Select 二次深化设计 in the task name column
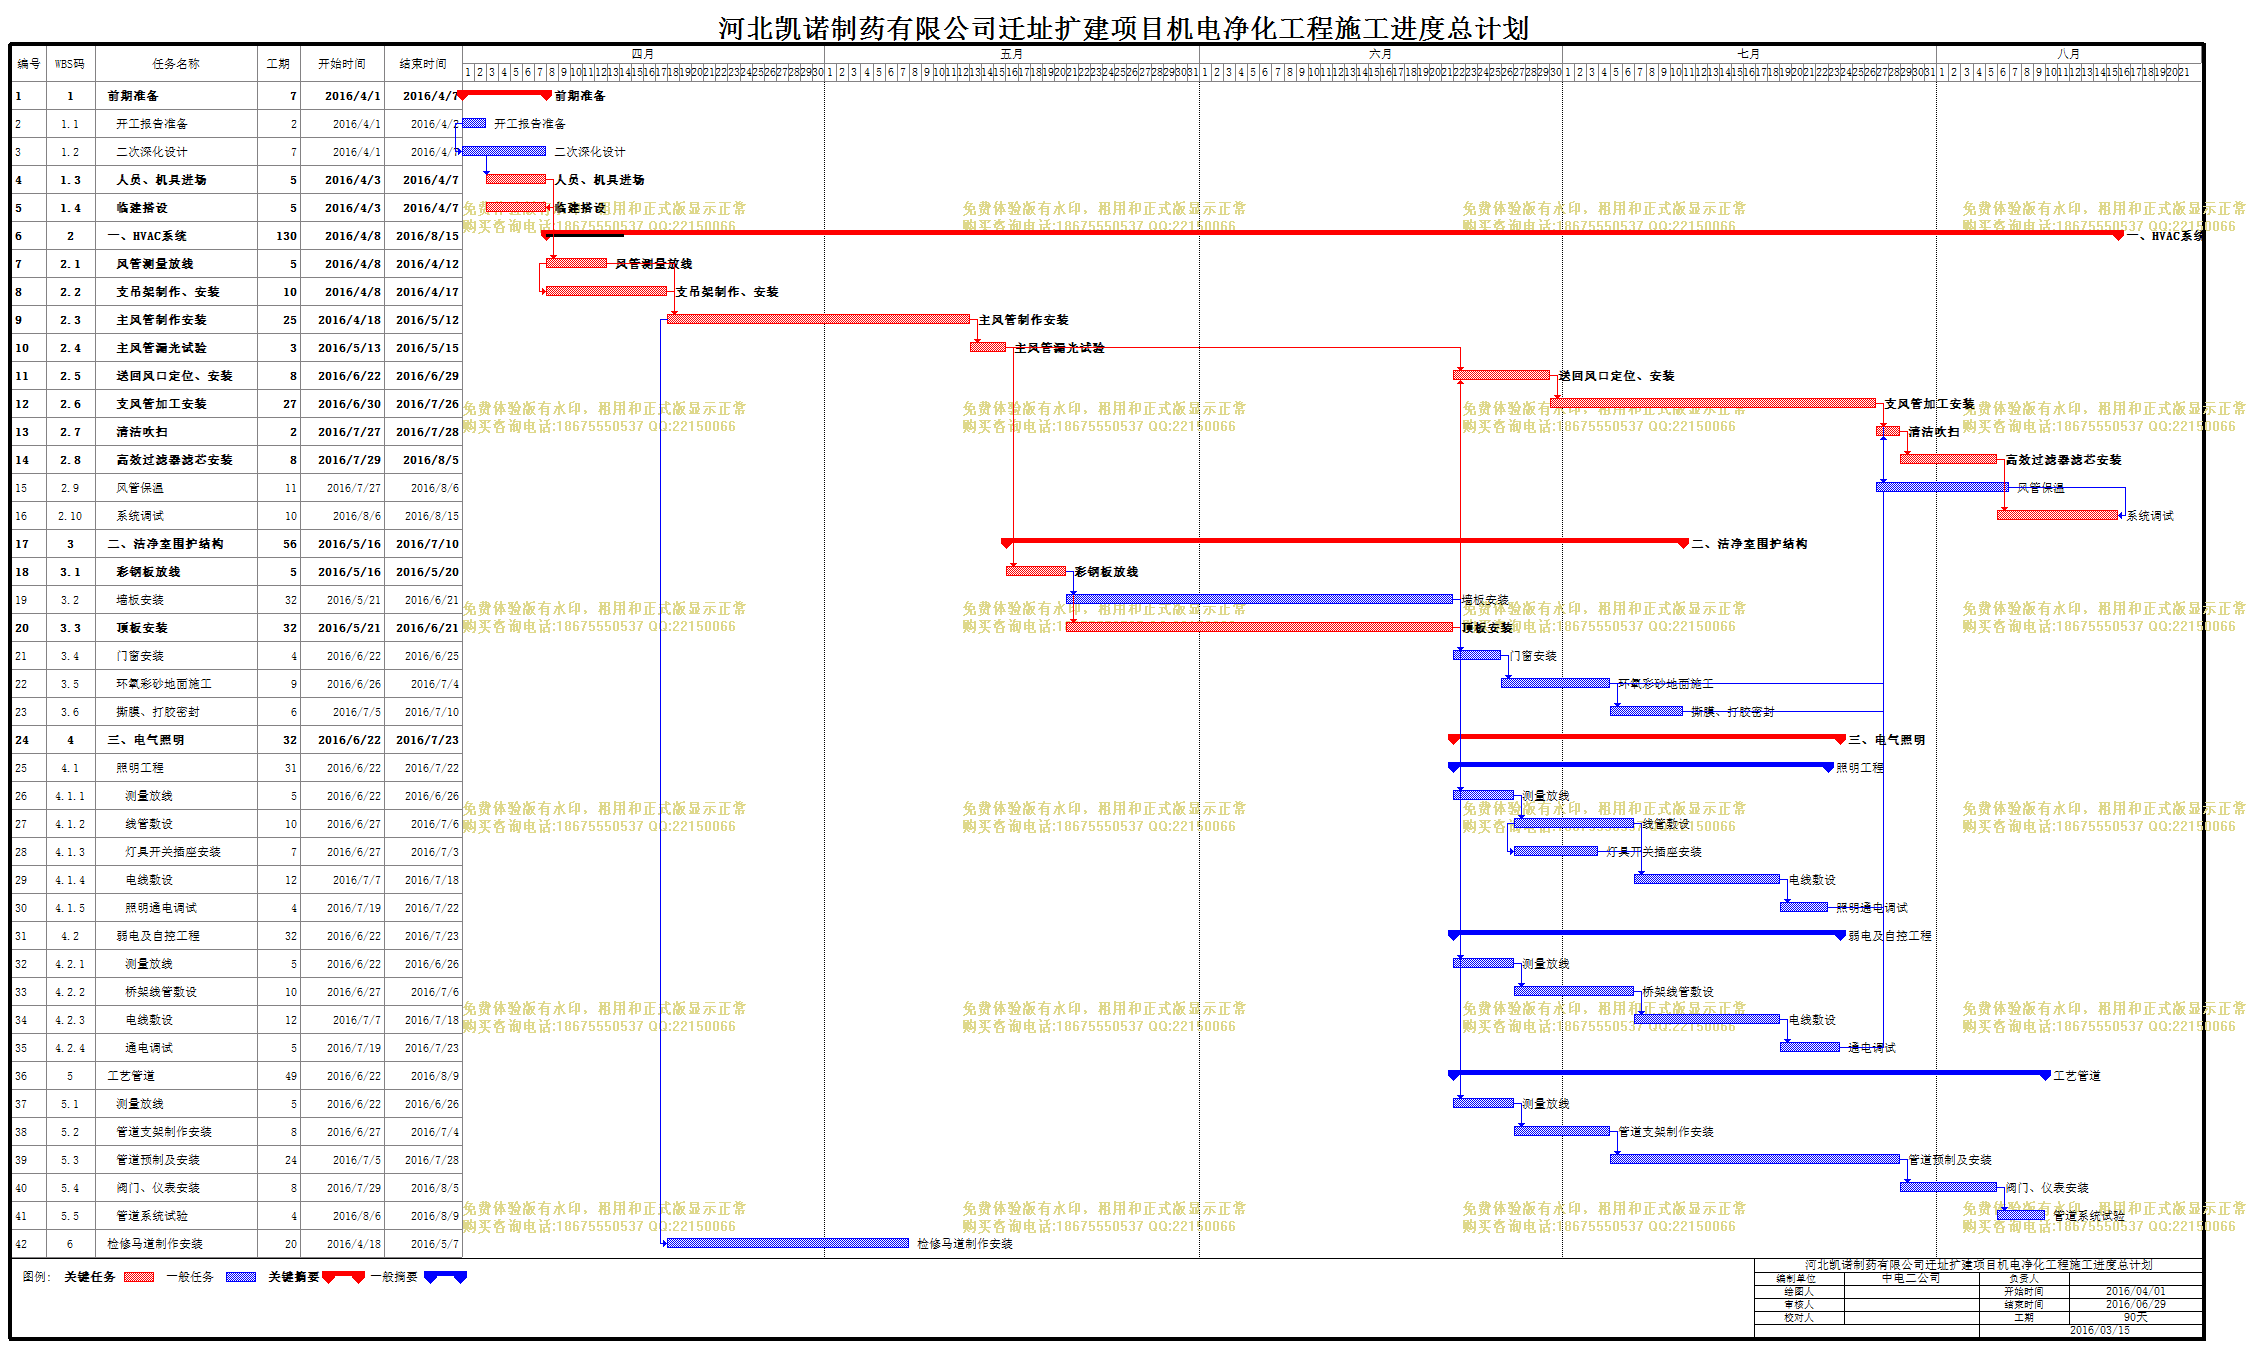2246x1368 pixels. pyautogui.click(x=152, y=152)
